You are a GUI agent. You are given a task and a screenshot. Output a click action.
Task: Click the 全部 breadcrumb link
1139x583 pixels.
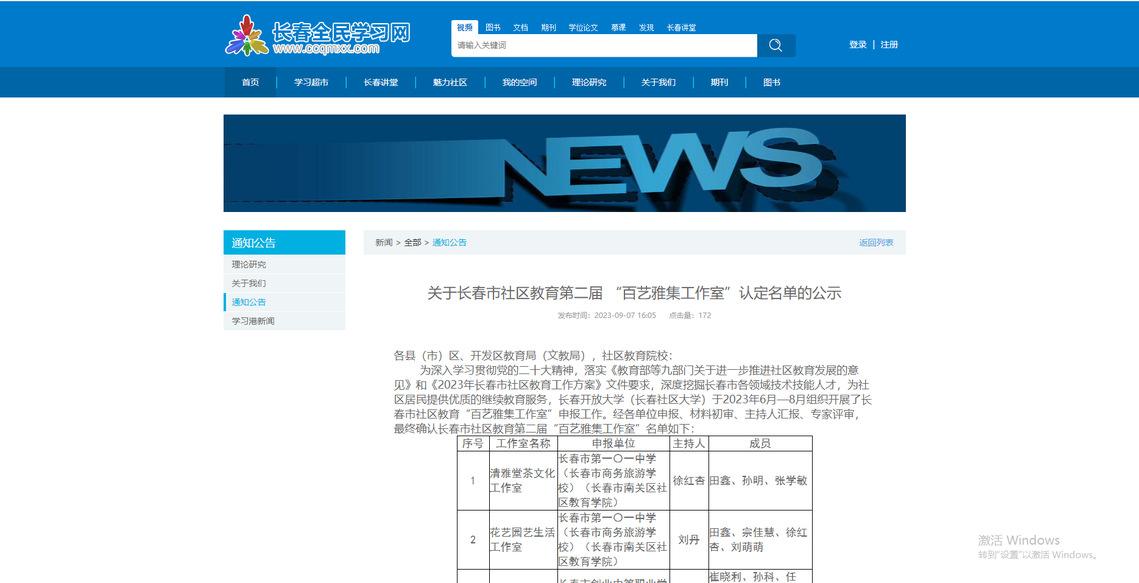tap(412, 243)
